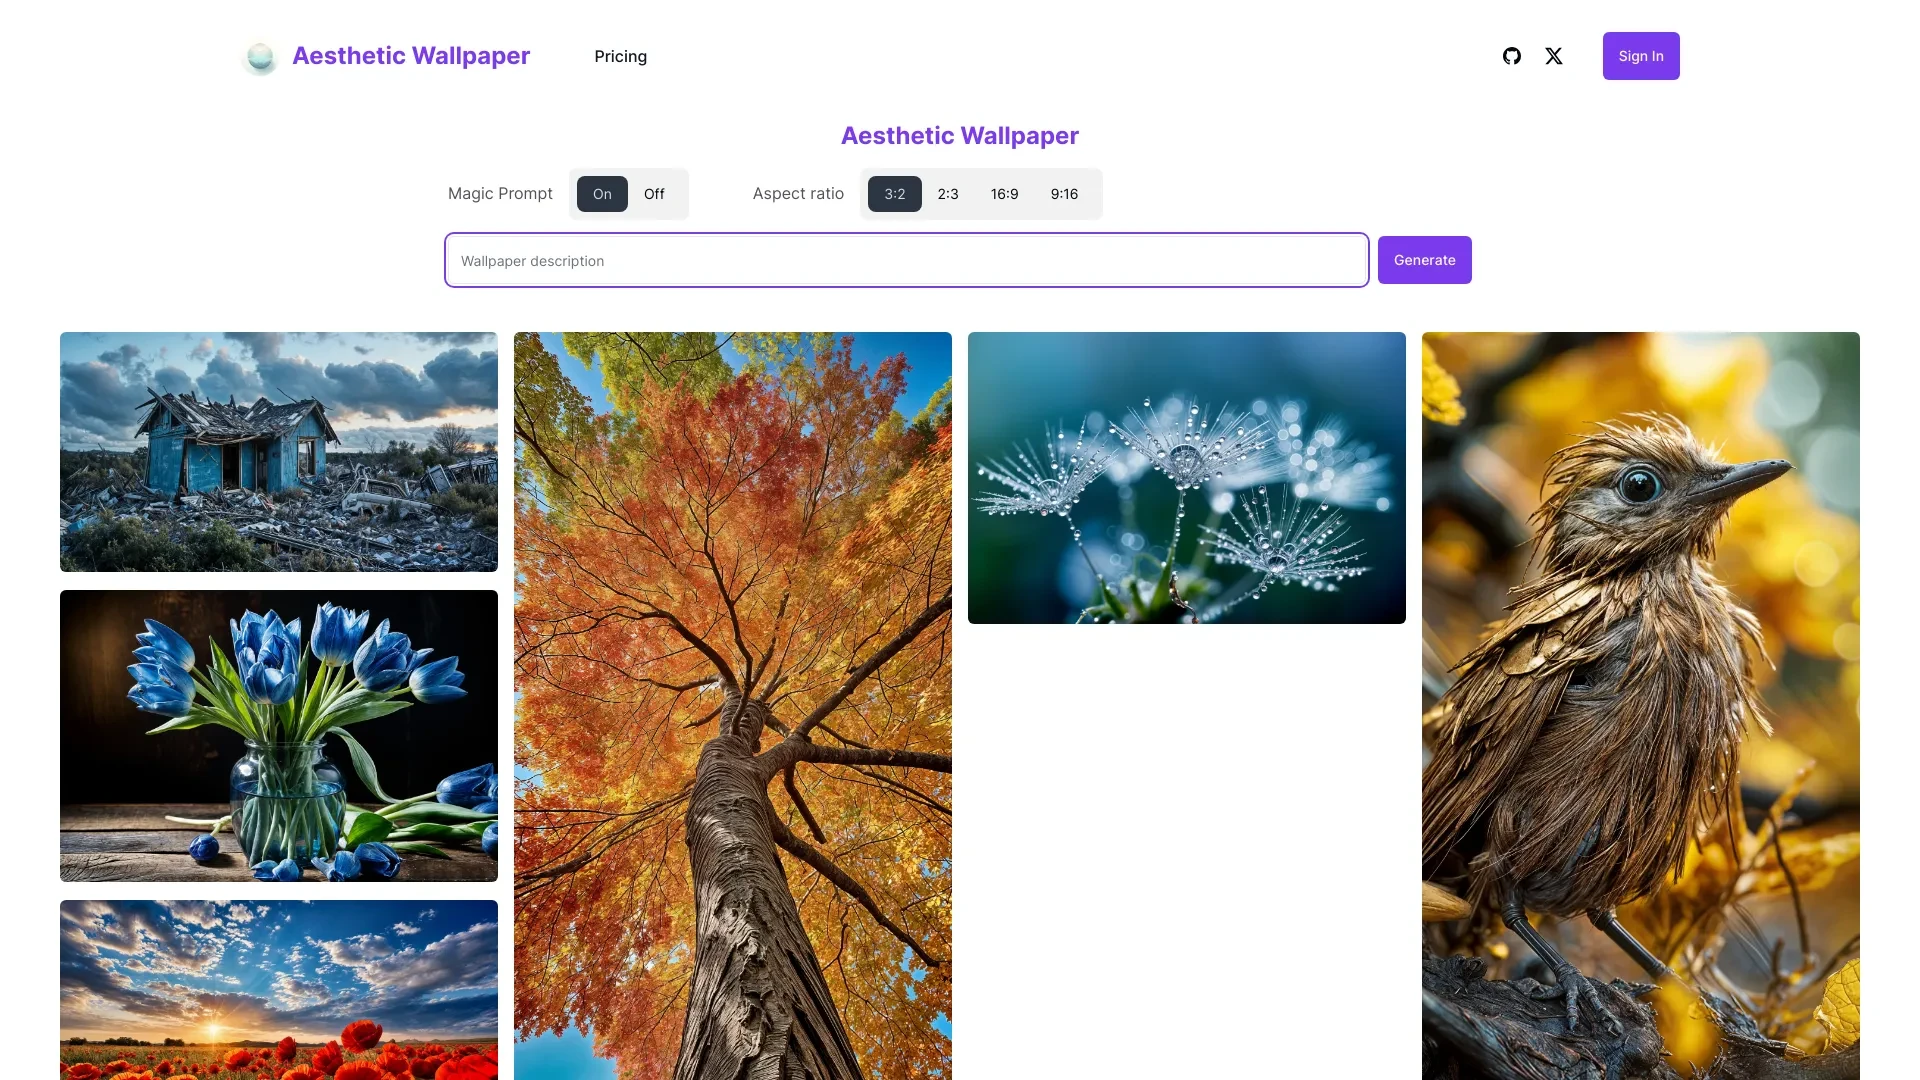
Task: Select the 2:3 aspect ratio button
Action: [x=947, y=193]
